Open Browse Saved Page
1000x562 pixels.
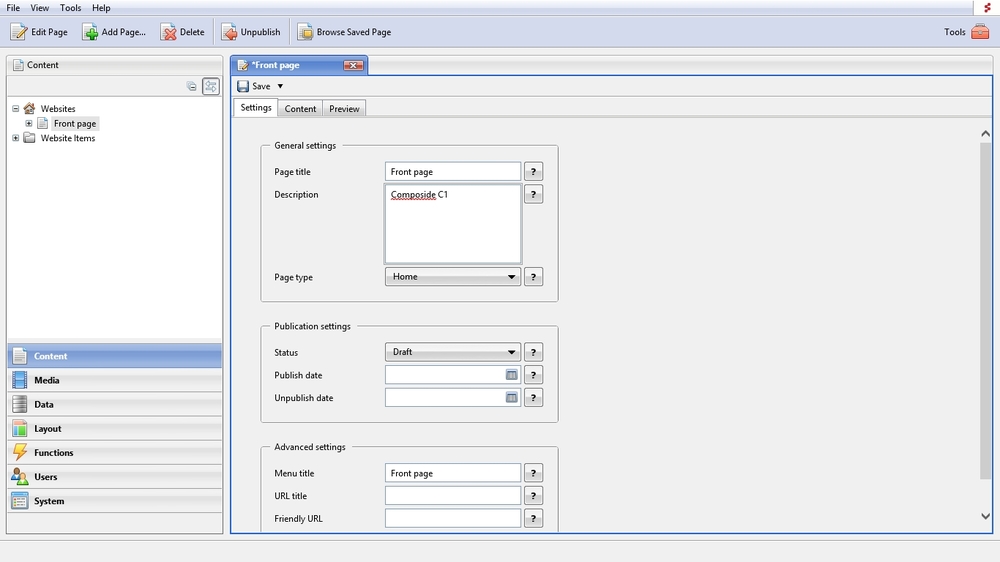tap(305, 32)
